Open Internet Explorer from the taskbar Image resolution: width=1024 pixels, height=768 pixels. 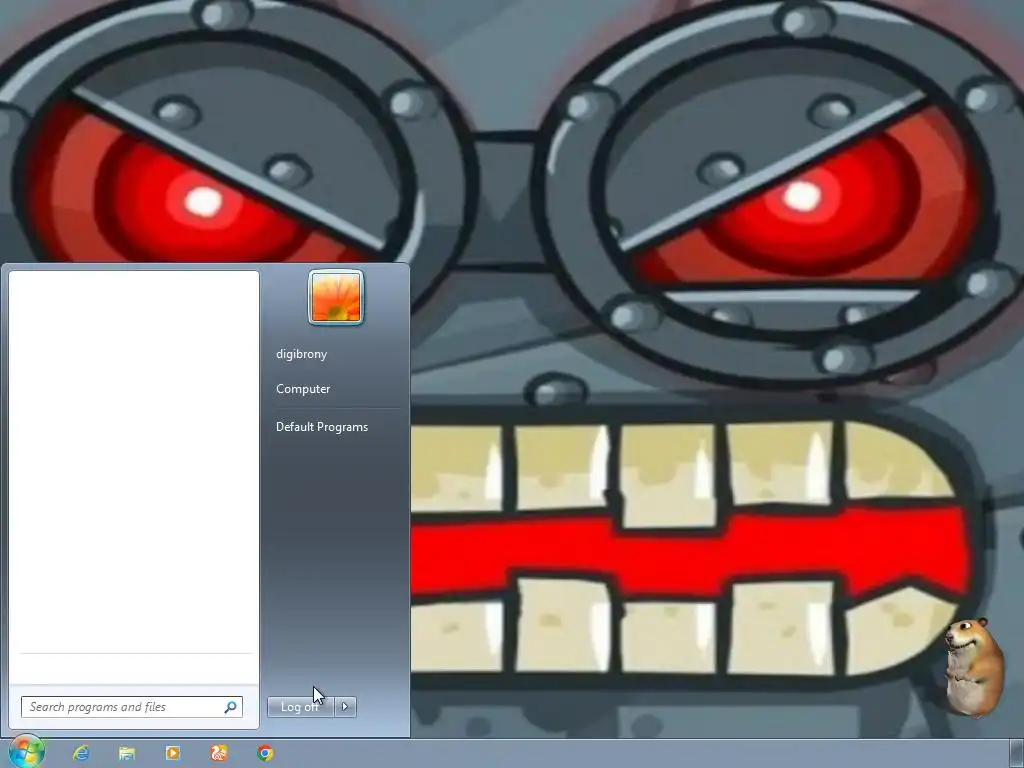coord(81,753)
